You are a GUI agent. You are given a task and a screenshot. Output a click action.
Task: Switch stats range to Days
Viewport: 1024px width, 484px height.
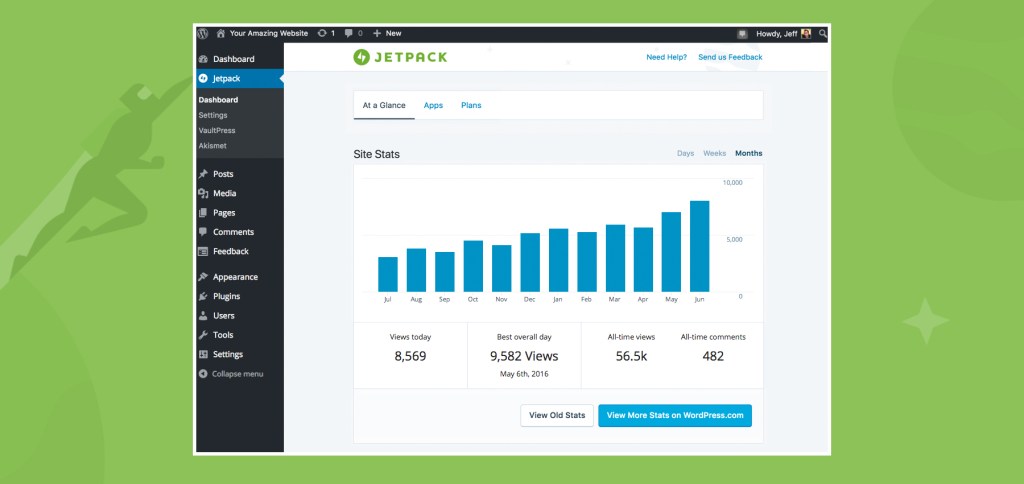685,153
